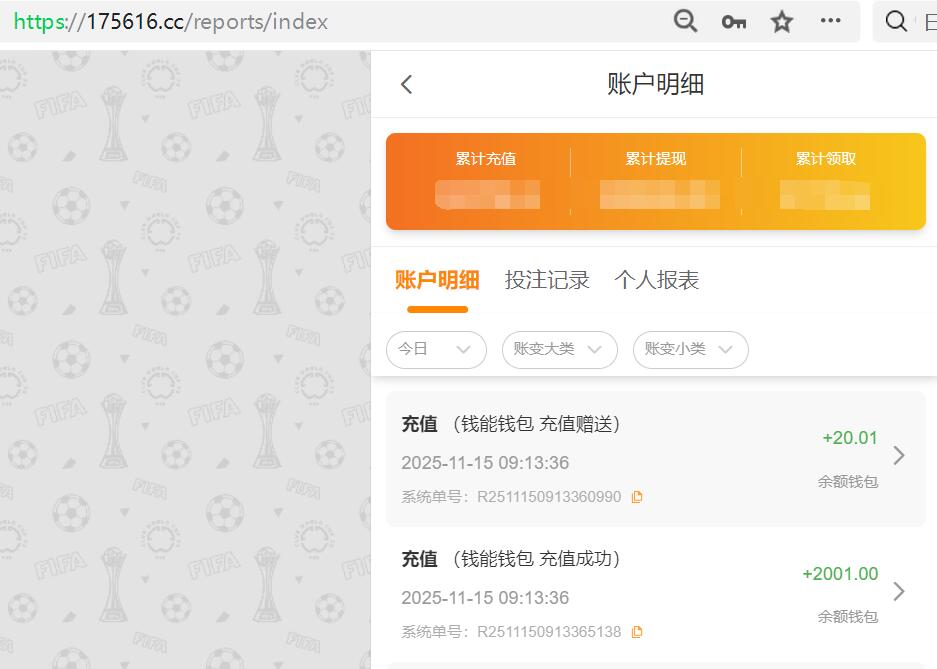Screen dimensions: 937x669
Task: Open the browser three-dot overflow menu
Action: click(830, 21)
